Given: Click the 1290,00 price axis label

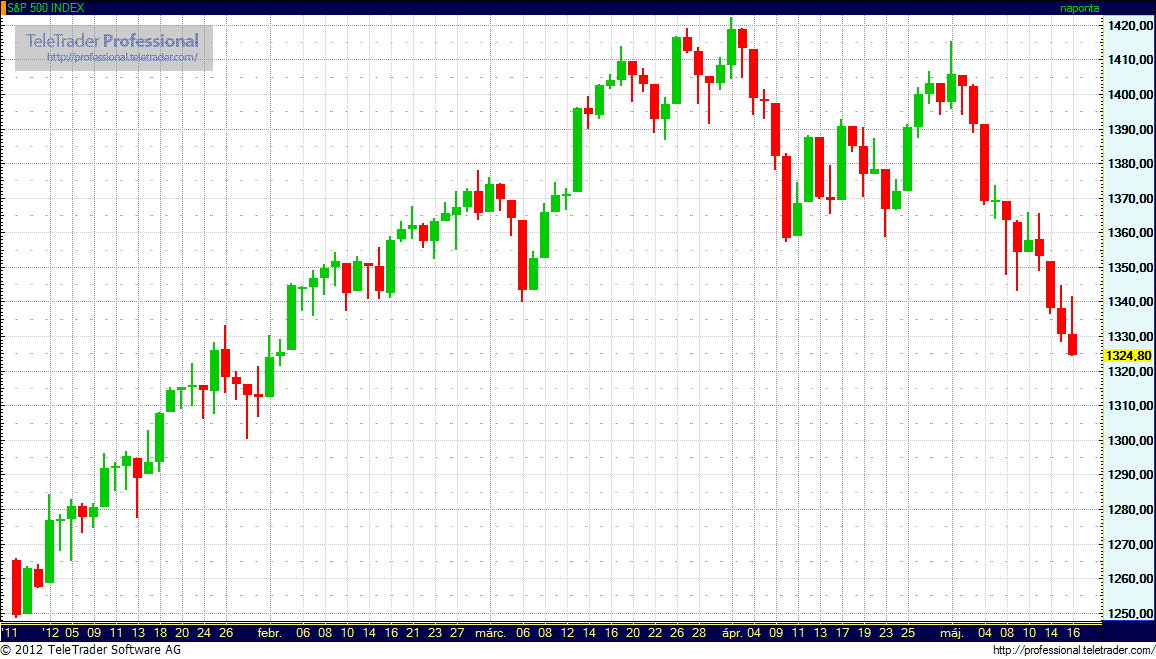Looking at the screenshot, I should (x=1129, y=475).
